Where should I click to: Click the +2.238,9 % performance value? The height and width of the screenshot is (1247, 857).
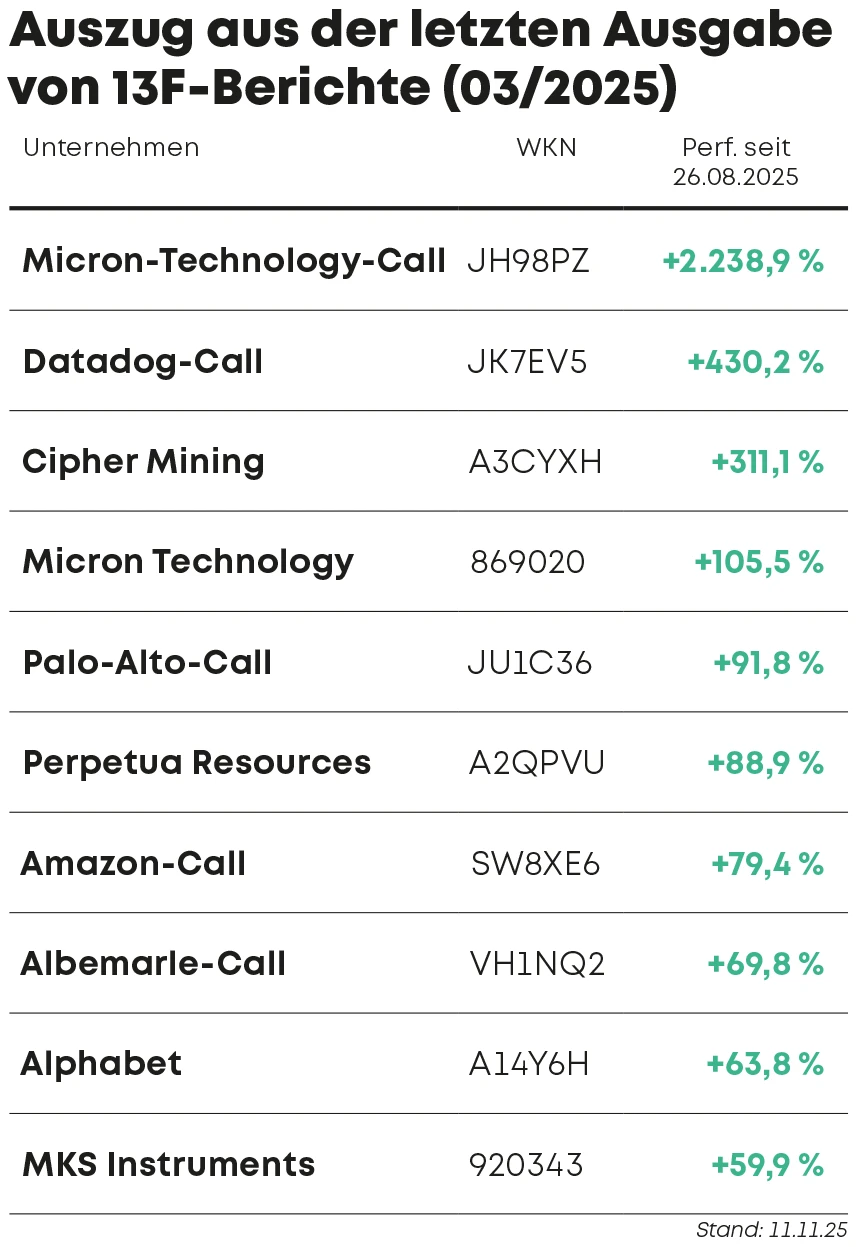(x=742, y=262)
